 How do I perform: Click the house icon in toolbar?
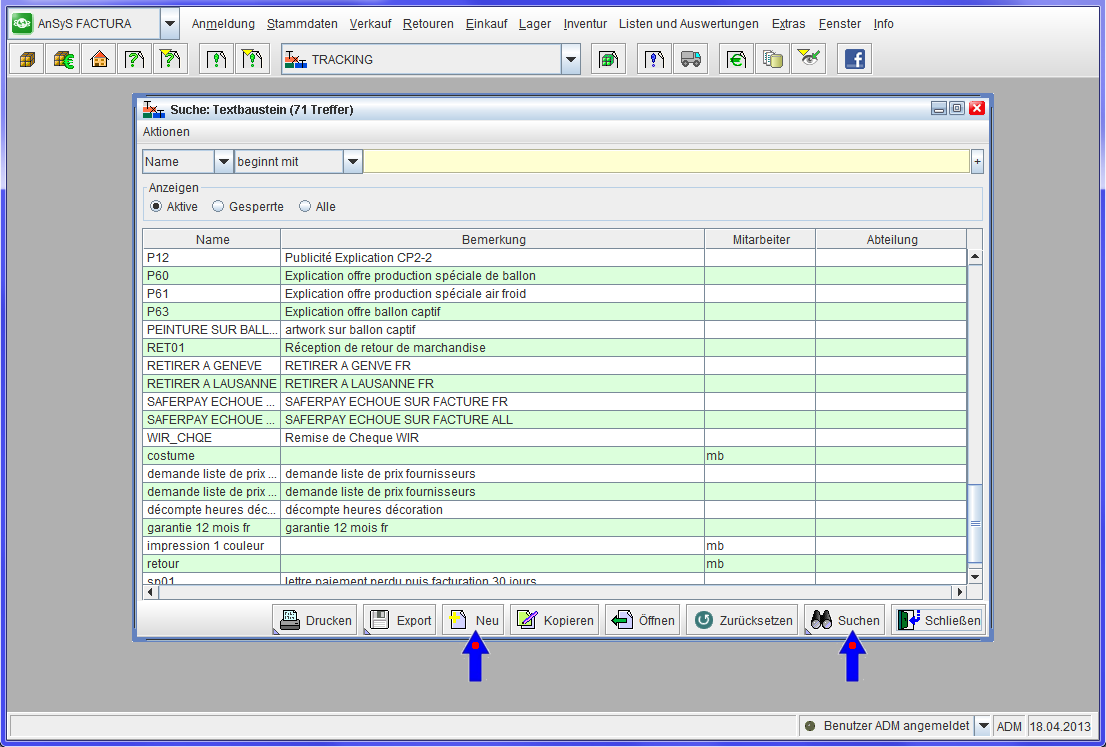point(98,60)
